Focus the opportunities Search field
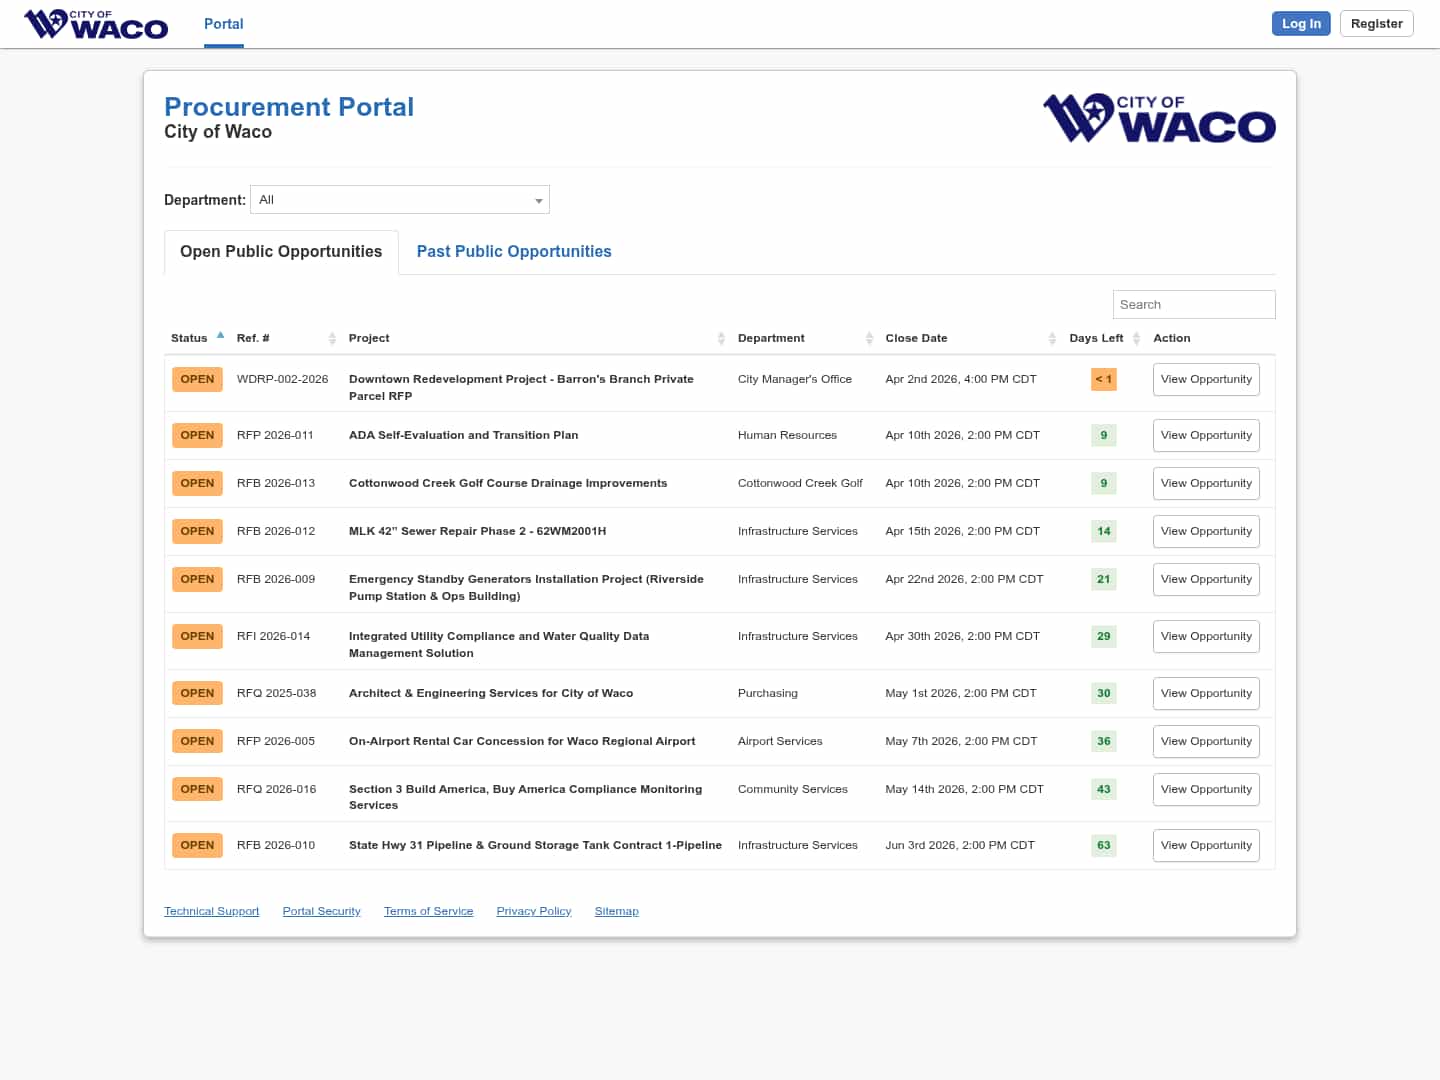1440x1080 pixels. 1193,305
